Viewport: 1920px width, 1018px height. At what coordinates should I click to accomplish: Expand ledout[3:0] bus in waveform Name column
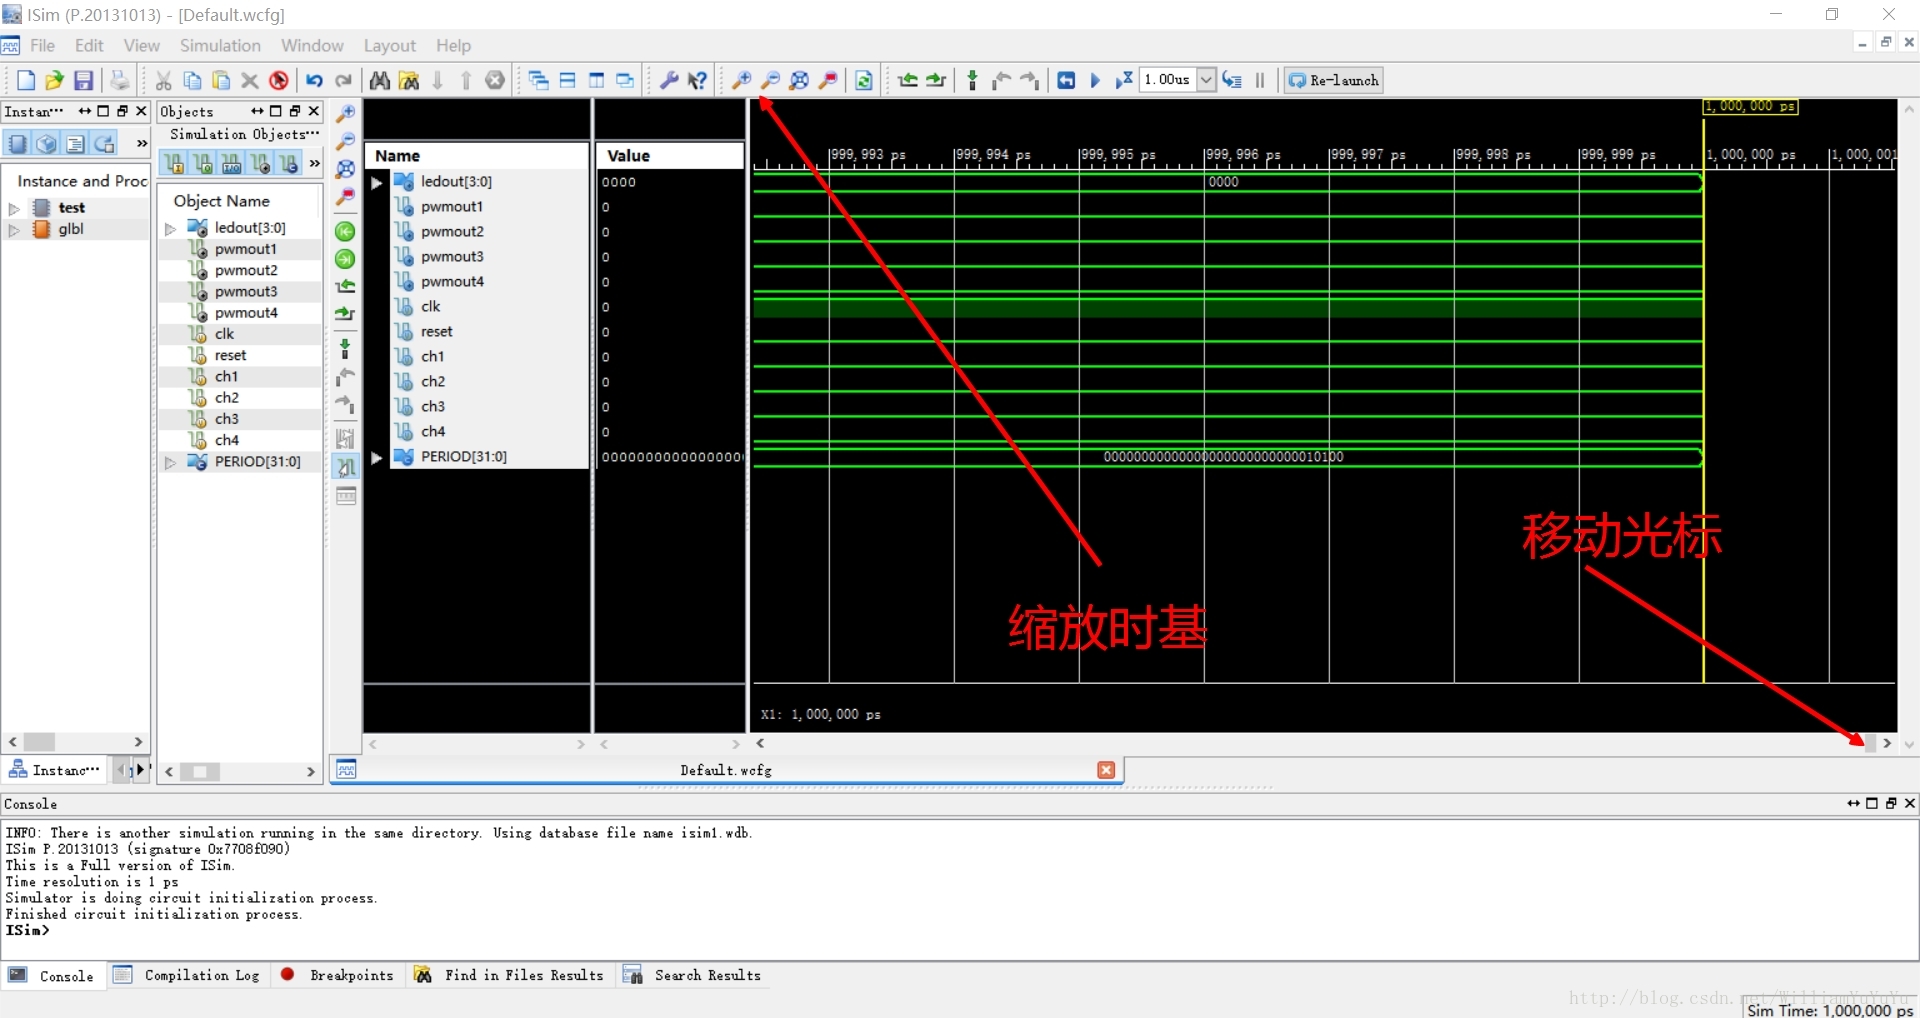[x=376, y=182]
